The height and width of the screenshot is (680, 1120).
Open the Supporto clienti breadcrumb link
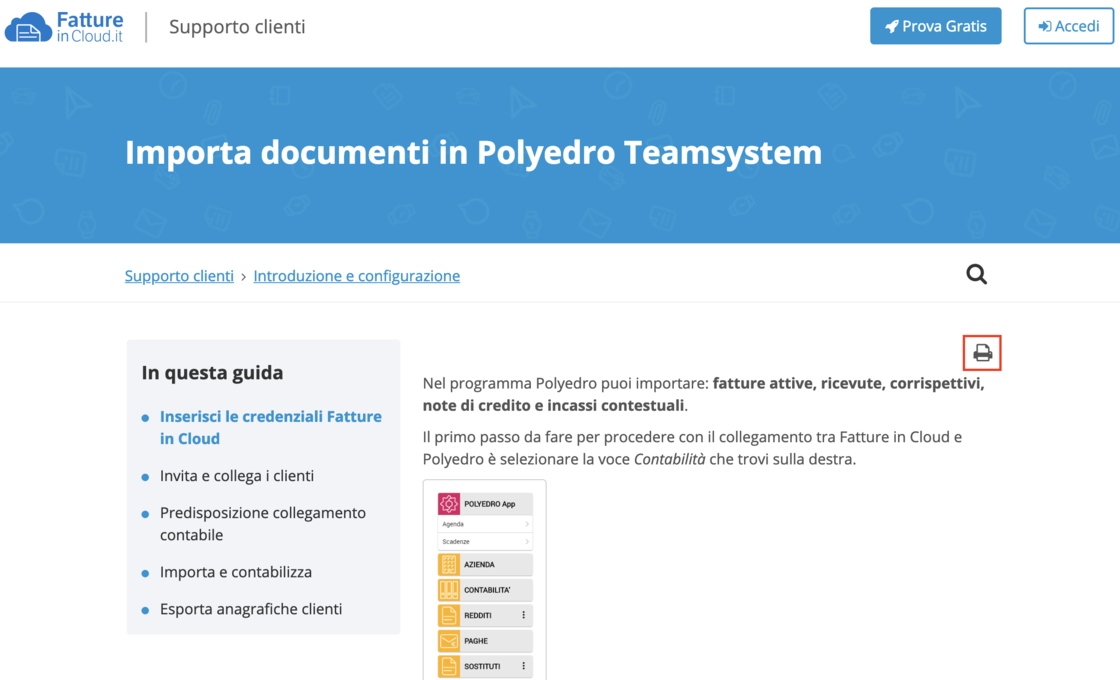tap(179, 276)
